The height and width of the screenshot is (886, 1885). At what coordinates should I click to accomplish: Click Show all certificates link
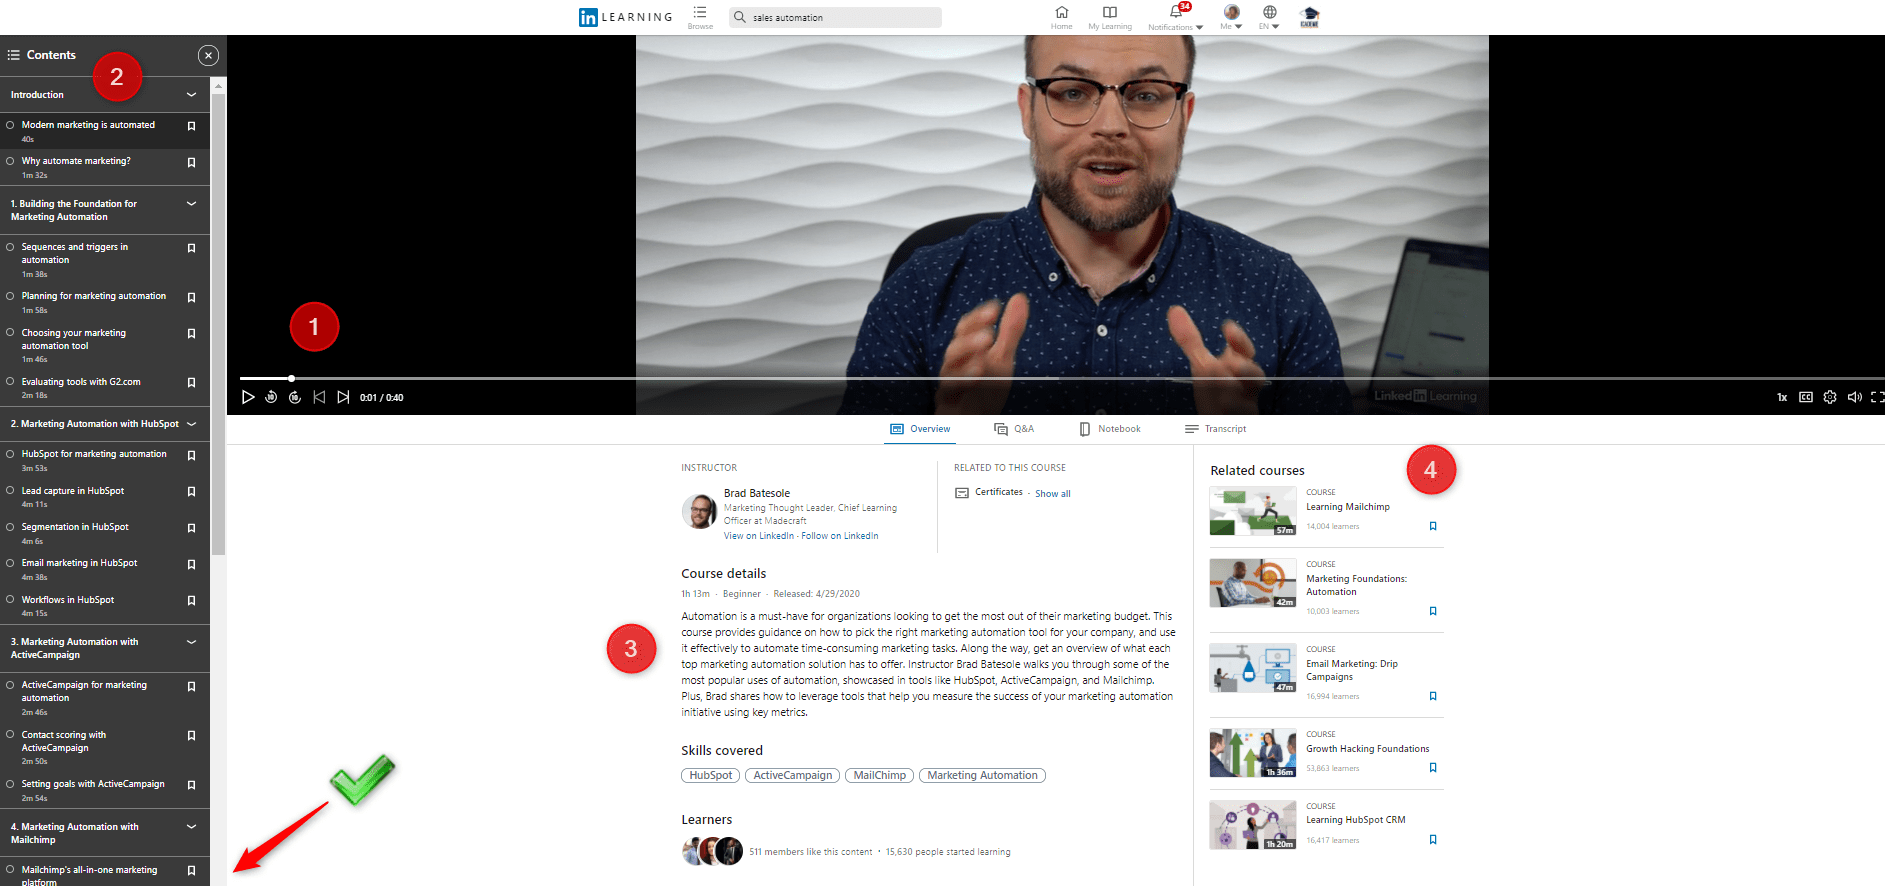pyautogui.click(x=1052, y=494)
